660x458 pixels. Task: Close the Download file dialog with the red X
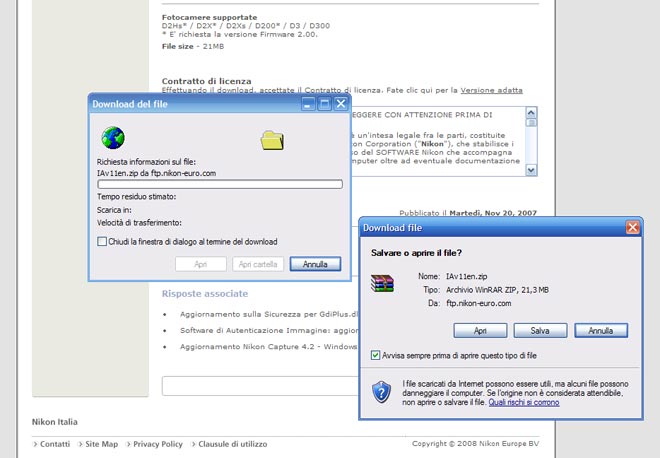pos(632,227)
